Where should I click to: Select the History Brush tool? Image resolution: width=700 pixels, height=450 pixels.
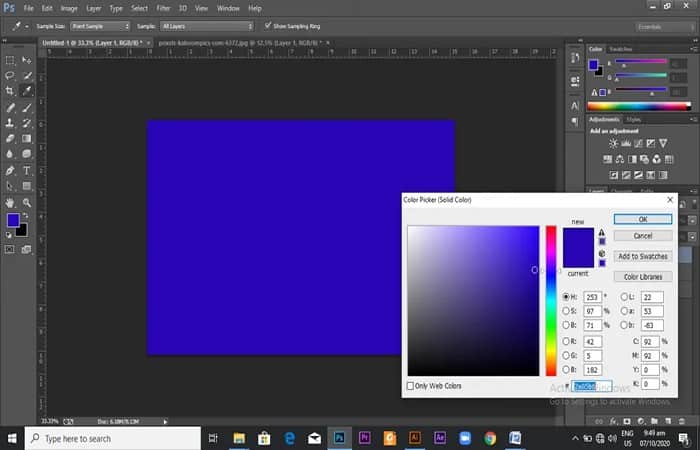pos(27,123)
